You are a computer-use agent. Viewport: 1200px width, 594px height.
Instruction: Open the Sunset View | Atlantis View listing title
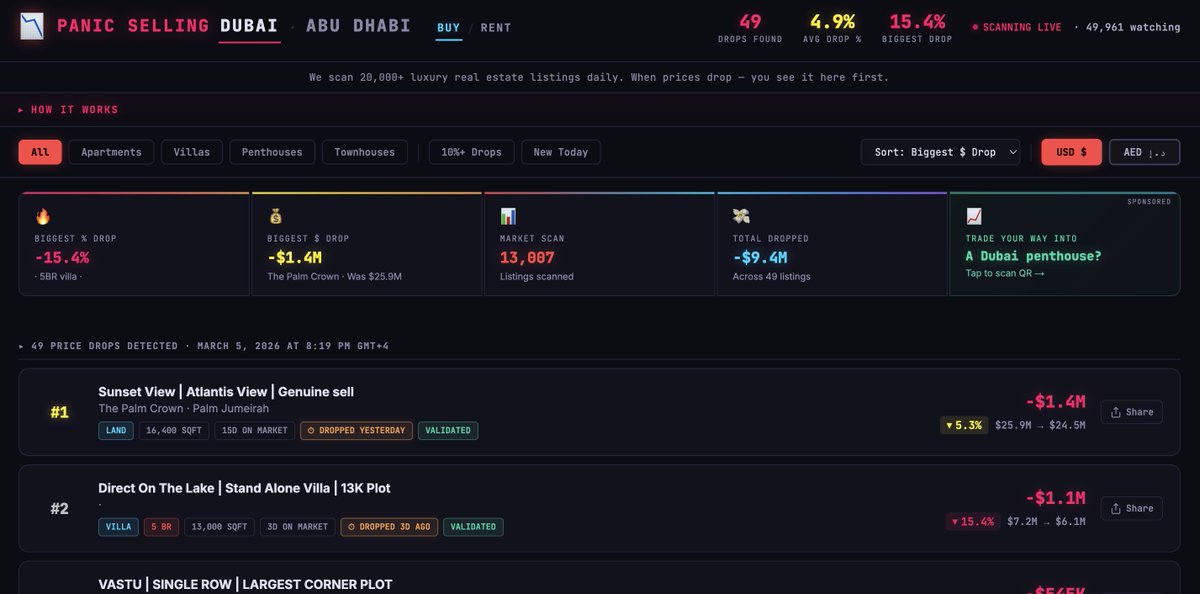tap(226, 392)
